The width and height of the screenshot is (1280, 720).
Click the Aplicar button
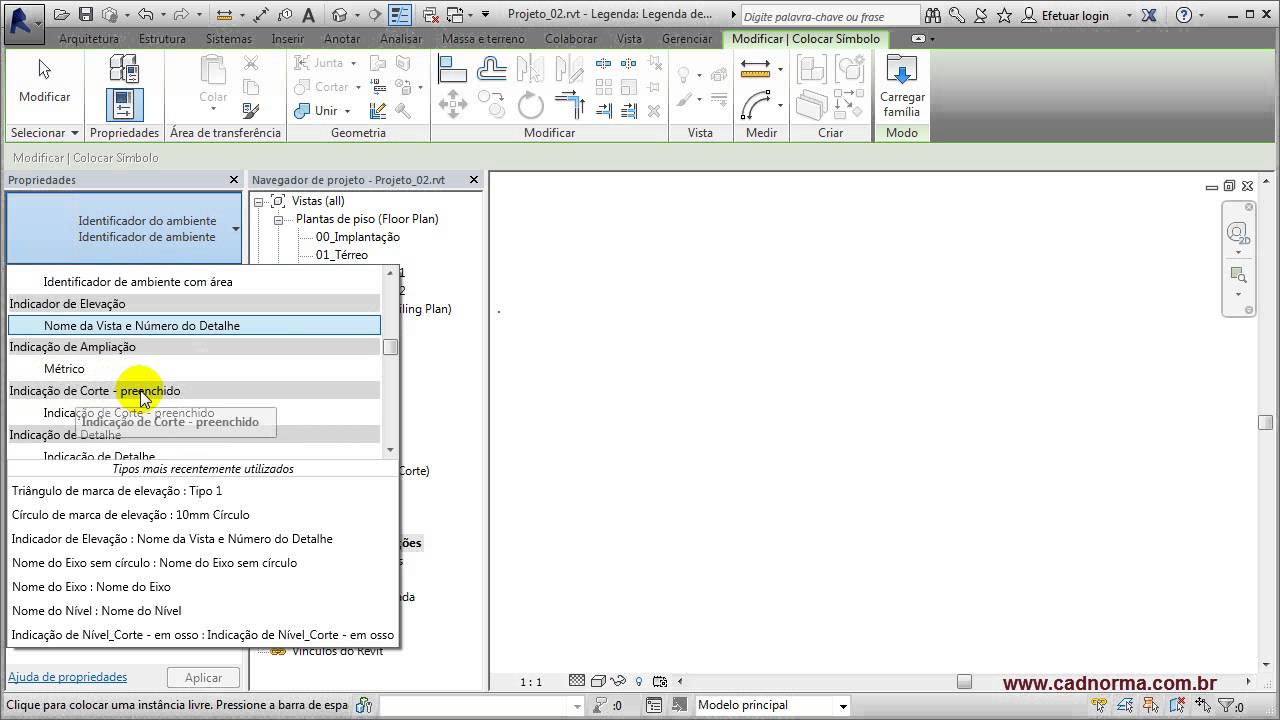pos(203,678)
